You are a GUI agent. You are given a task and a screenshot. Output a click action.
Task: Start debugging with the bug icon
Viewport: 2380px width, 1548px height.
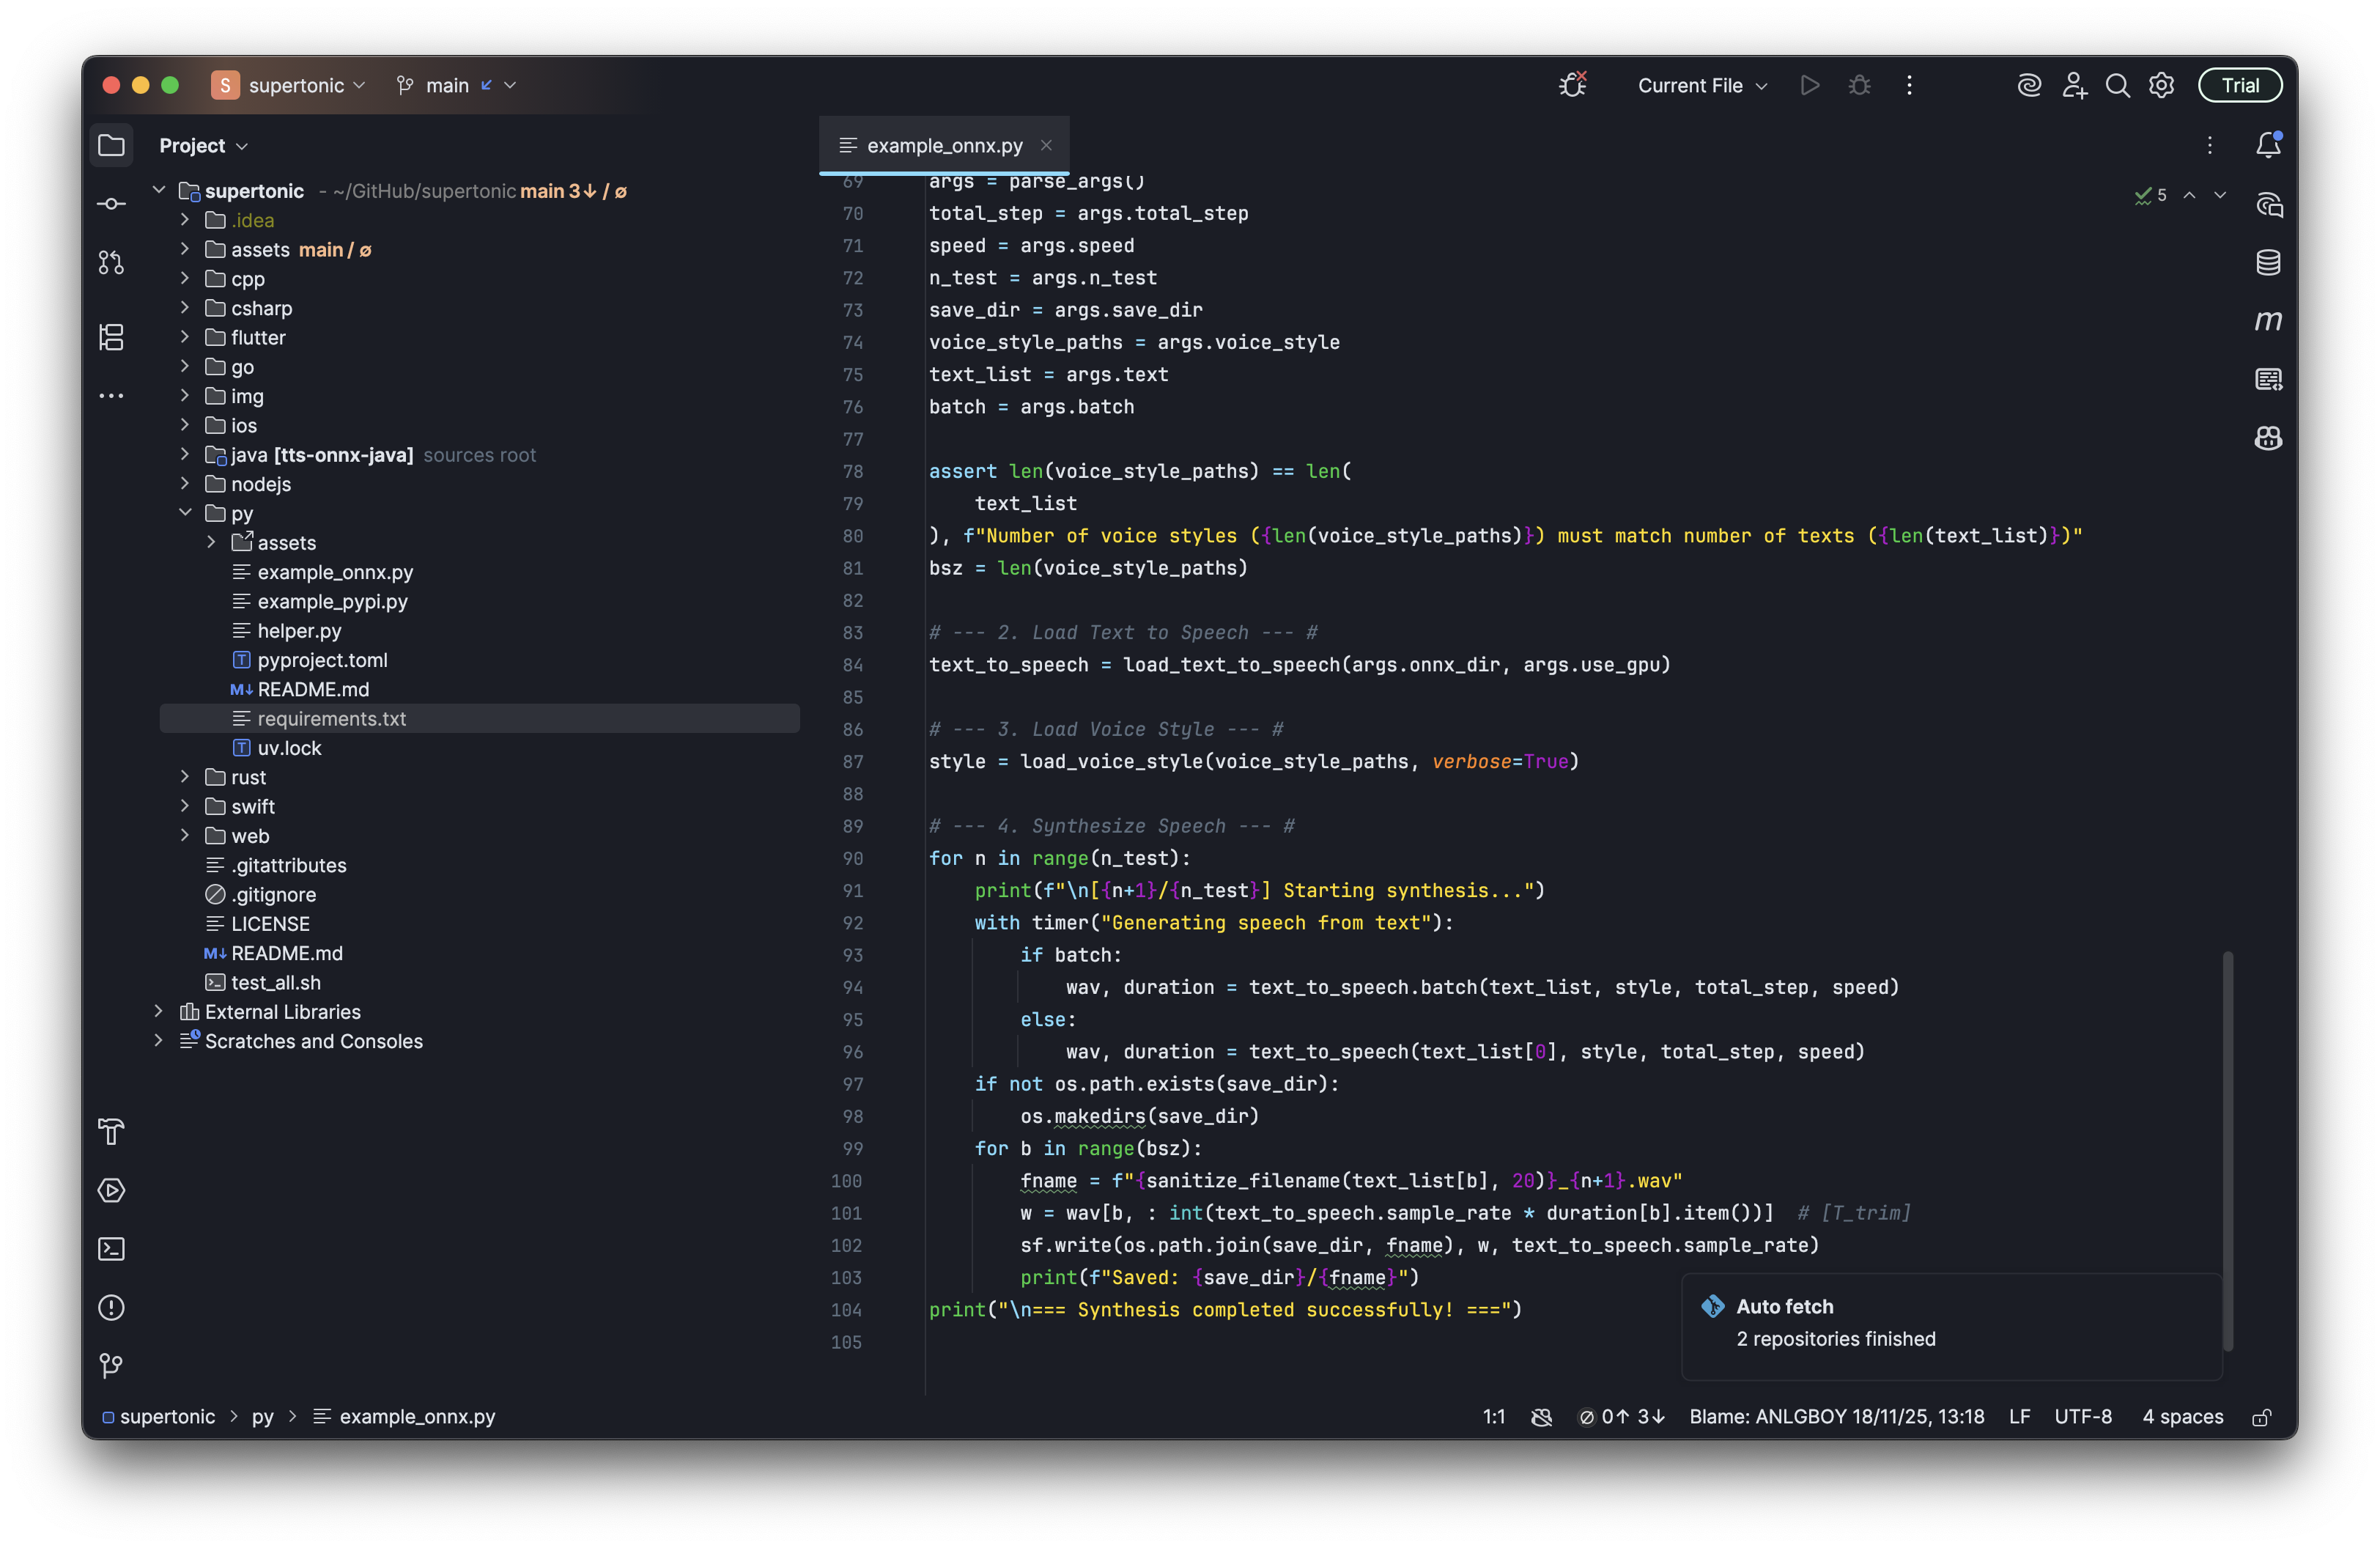[1859, 85]
